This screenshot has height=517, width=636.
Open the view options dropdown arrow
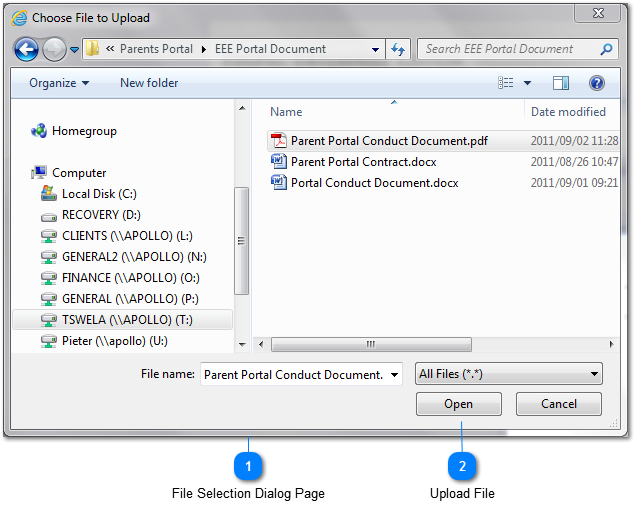point(527,83)
